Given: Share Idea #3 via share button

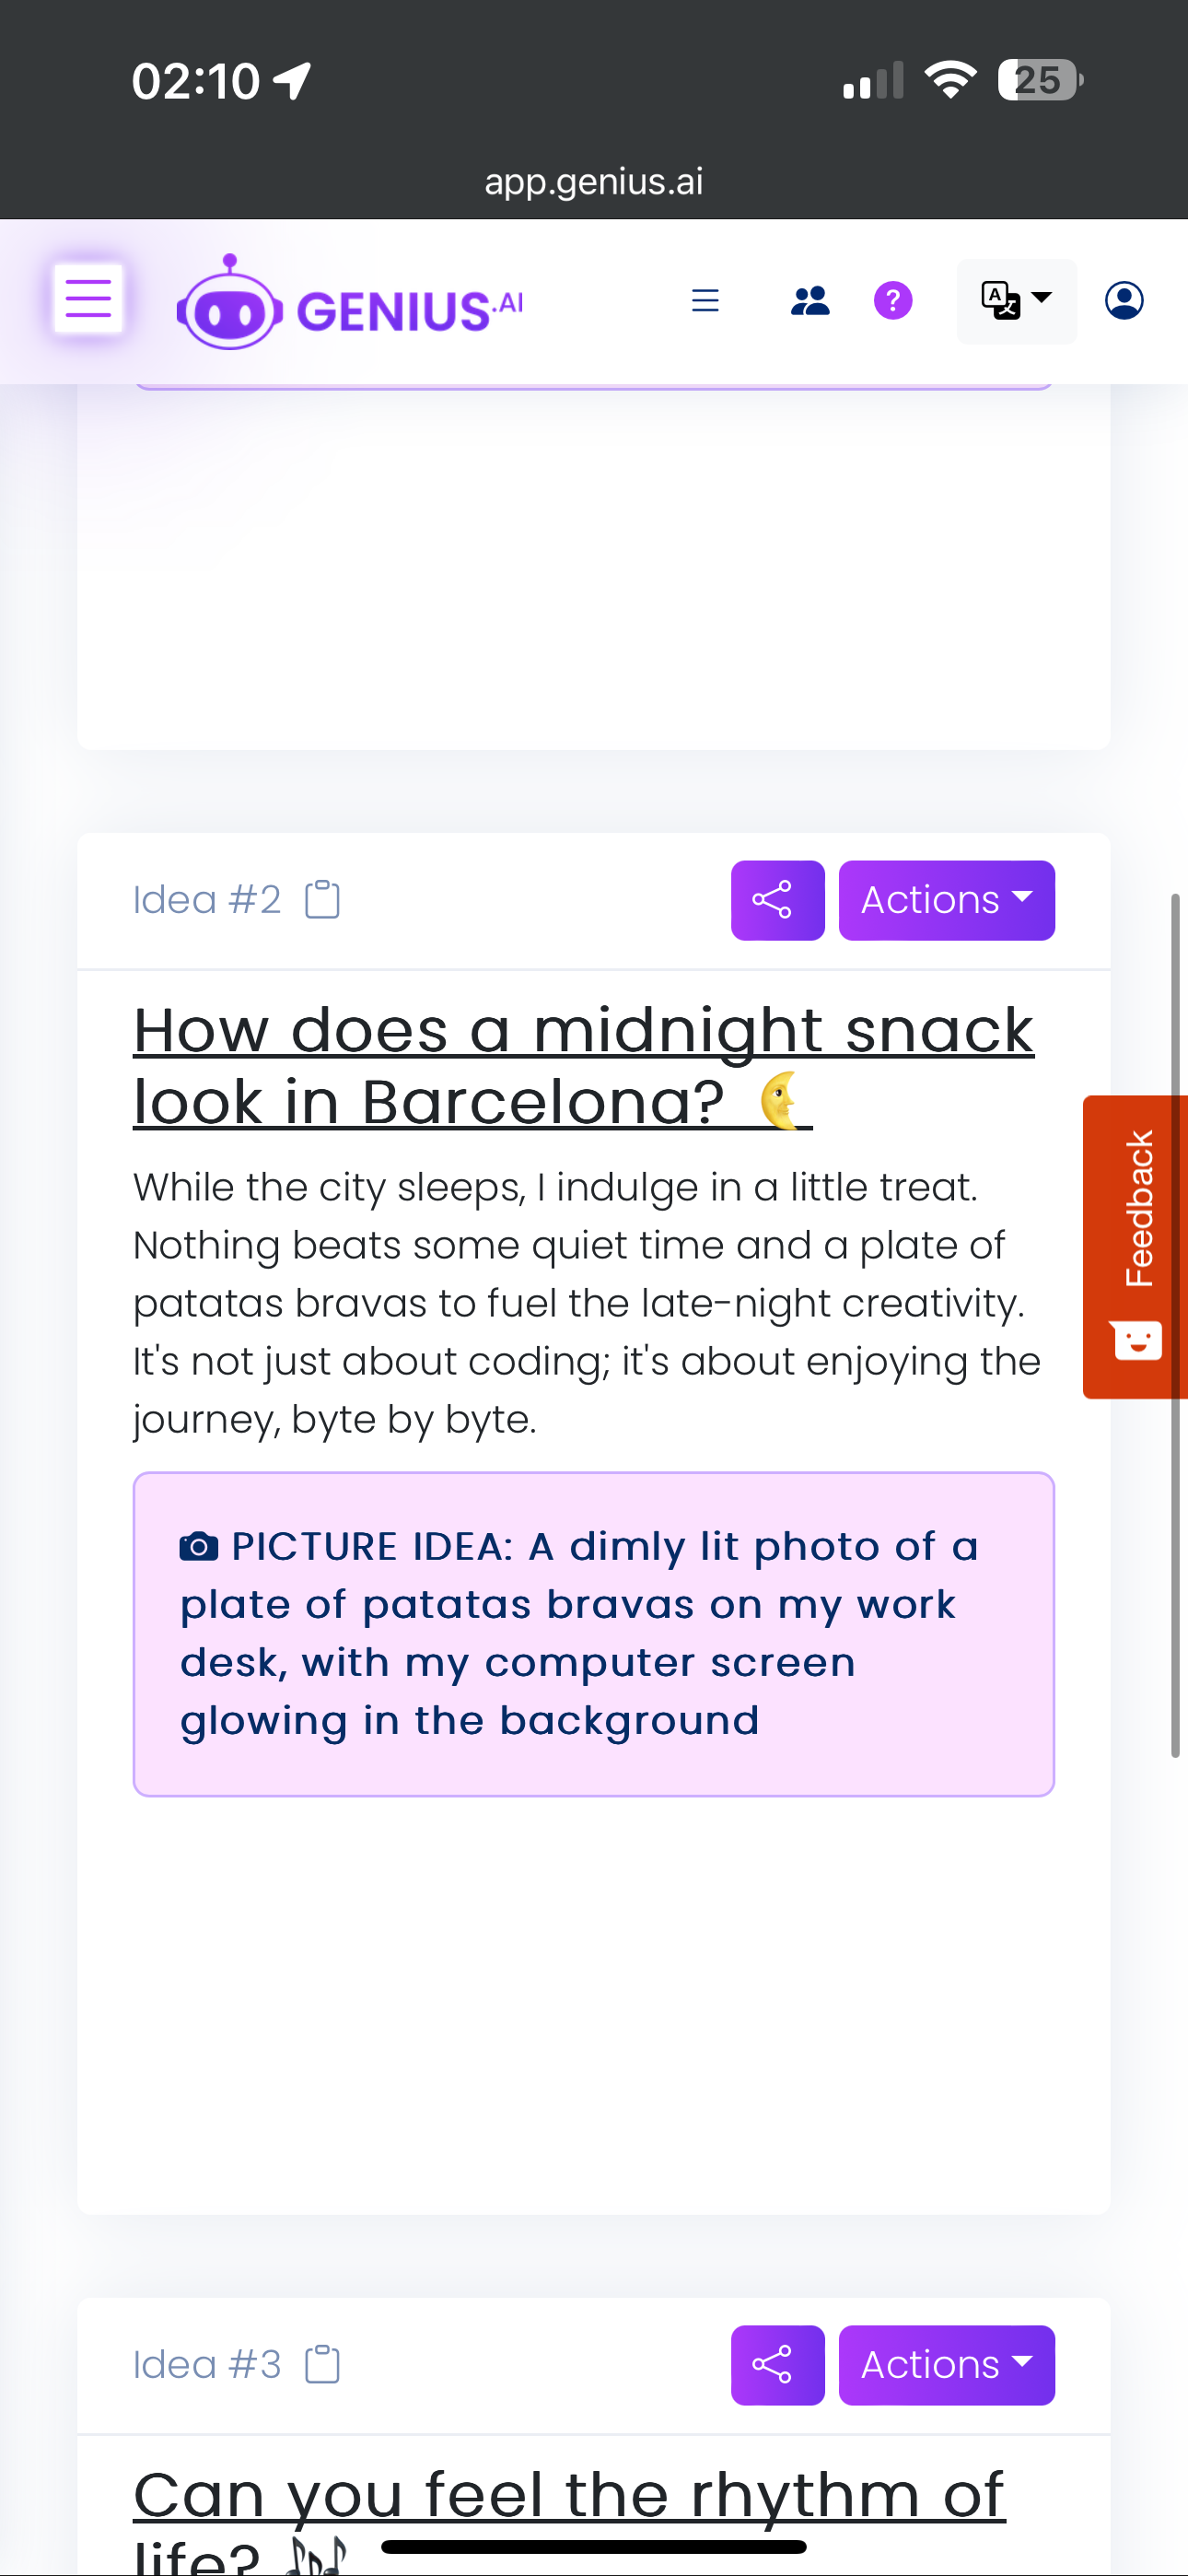Looking at the screenshot, I should pos(777,2365).
